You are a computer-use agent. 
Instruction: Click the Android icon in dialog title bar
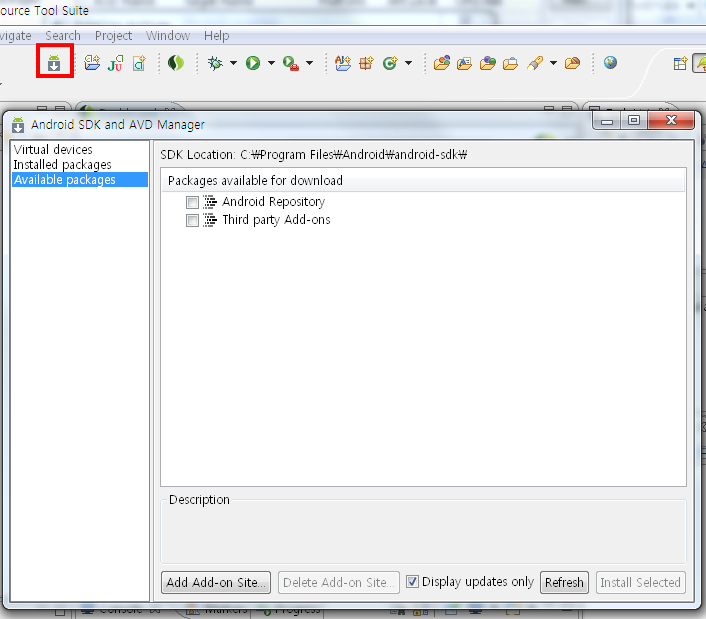coord(18,125)
